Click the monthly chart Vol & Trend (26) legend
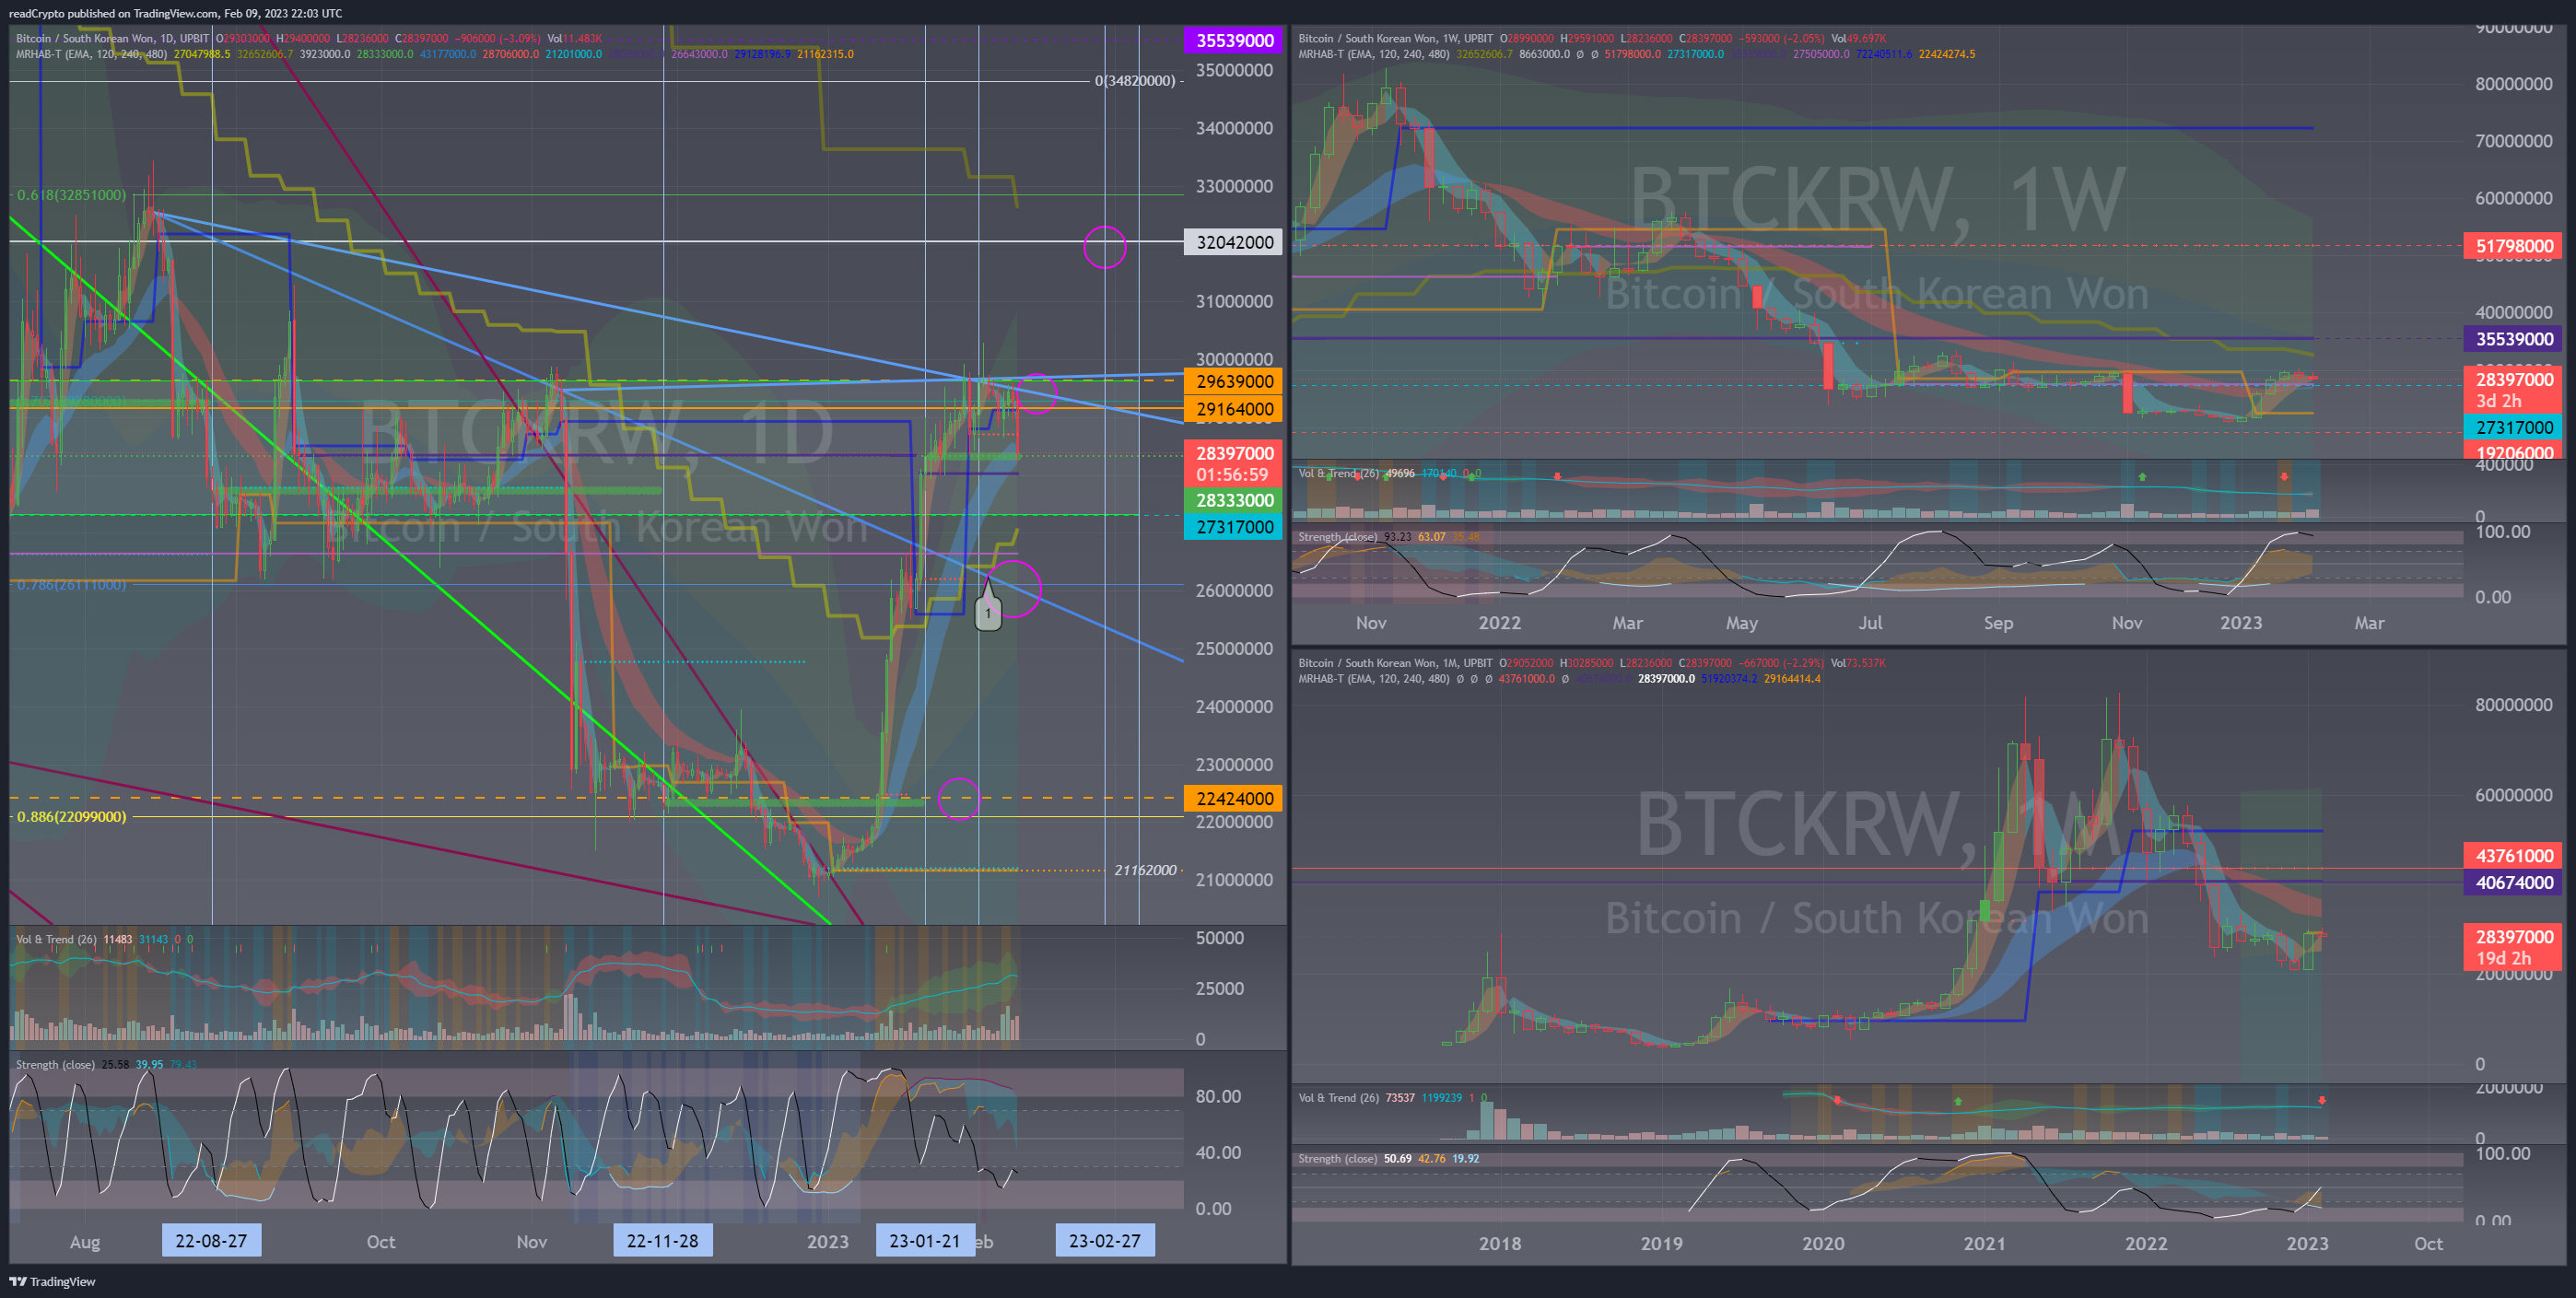The image size is (2576, 1298). point(1338,1098)
